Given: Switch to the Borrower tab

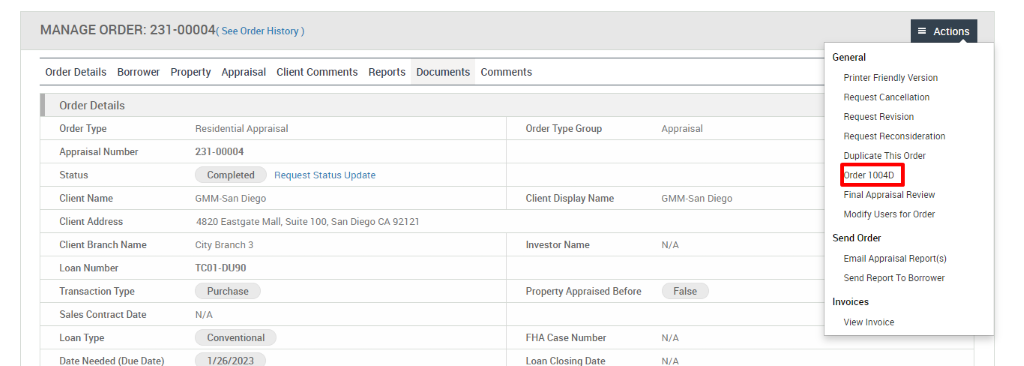Looking at the screenshot, I should [138, 72].
